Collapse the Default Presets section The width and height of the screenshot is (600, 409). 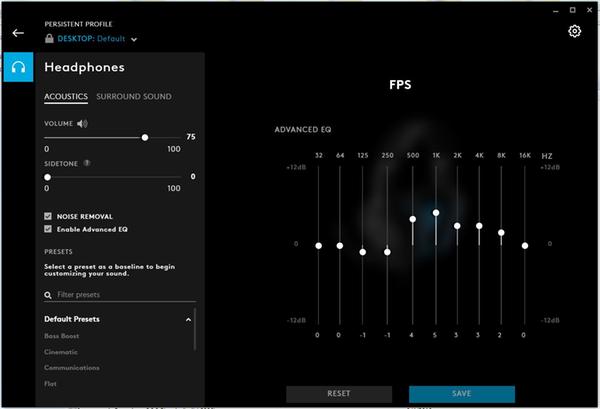point(189,319)
